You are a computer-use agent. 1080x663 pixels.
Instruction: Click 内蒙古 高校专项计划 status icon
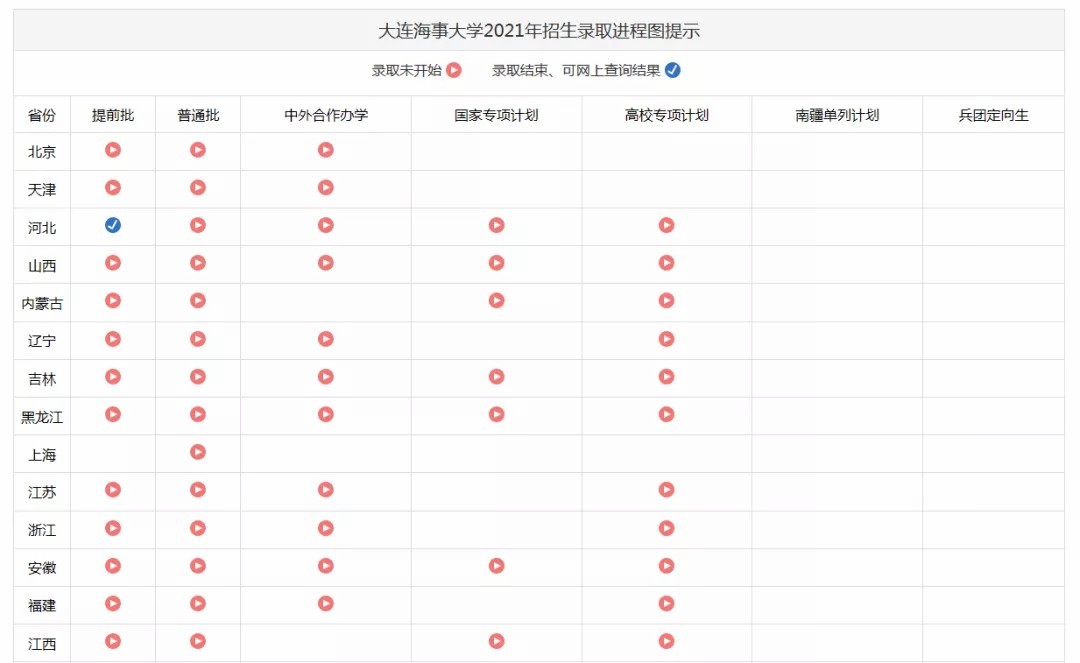pos(666,301)
